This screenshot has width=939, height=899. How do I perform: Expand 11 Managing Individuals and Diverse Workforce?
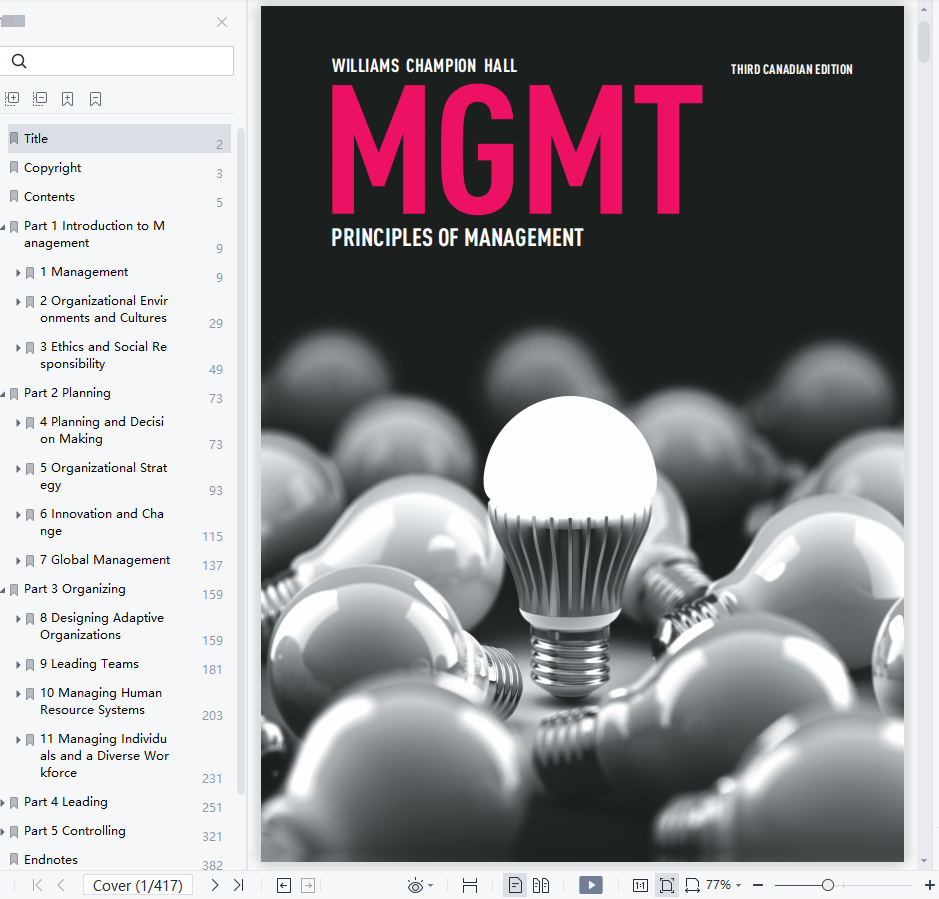point(18,740)
